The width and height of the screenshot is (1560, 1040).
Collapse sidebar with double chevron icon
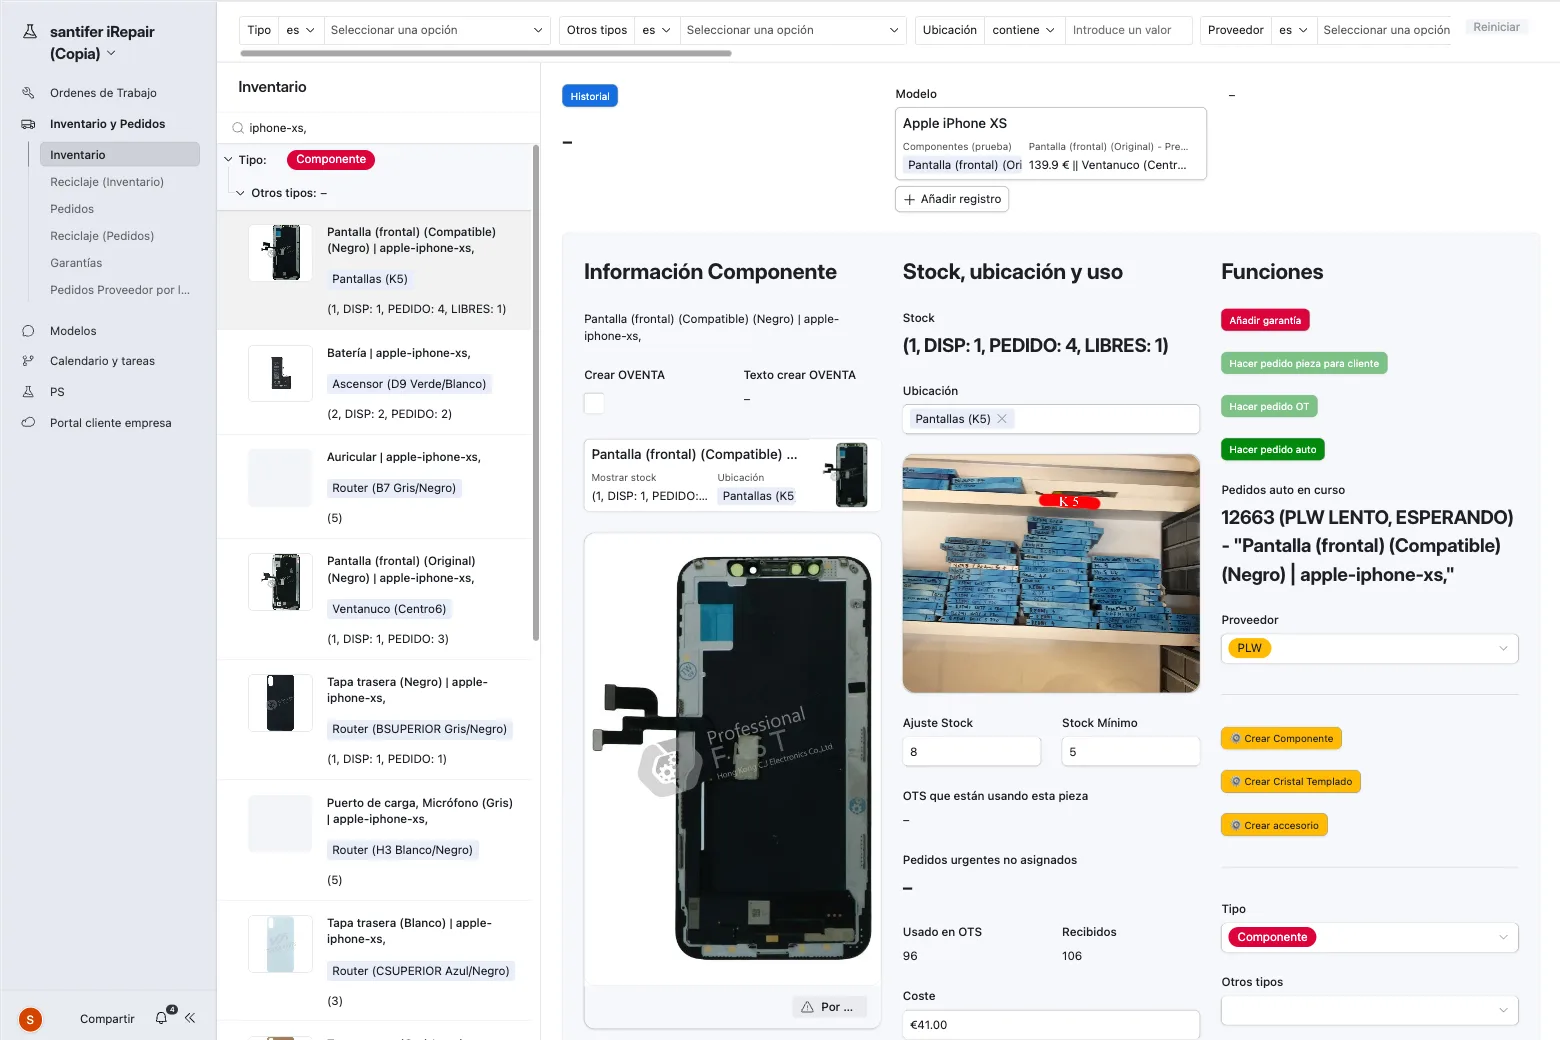pyautogui.click(x=190, y=1018)
